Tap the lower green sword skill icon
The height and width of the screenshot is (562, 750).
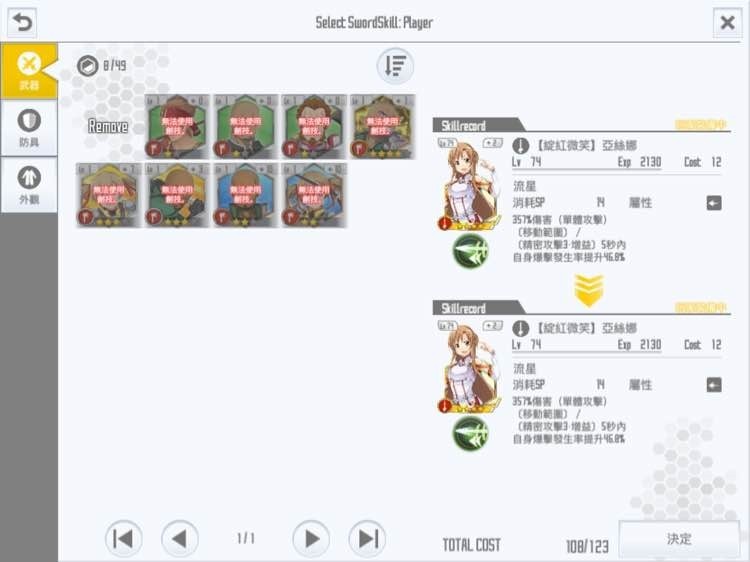click(470, 433)
